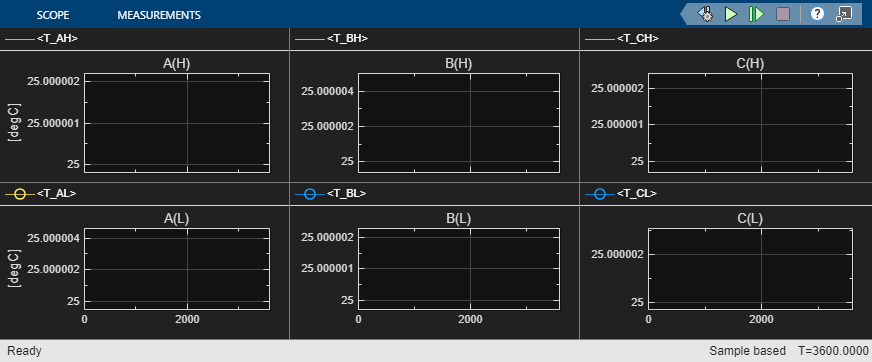Step forward using the step play icon

point(756,14)
